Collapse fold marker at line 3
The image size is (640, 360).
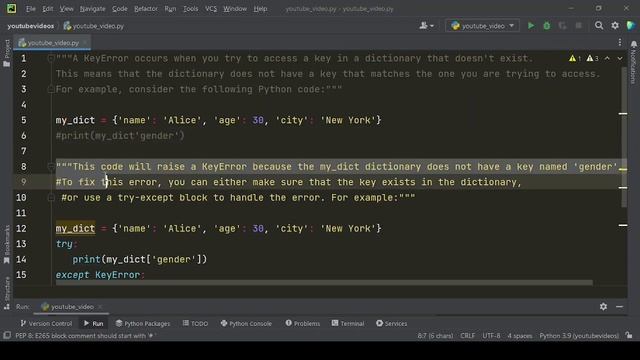tap(51, 89)
